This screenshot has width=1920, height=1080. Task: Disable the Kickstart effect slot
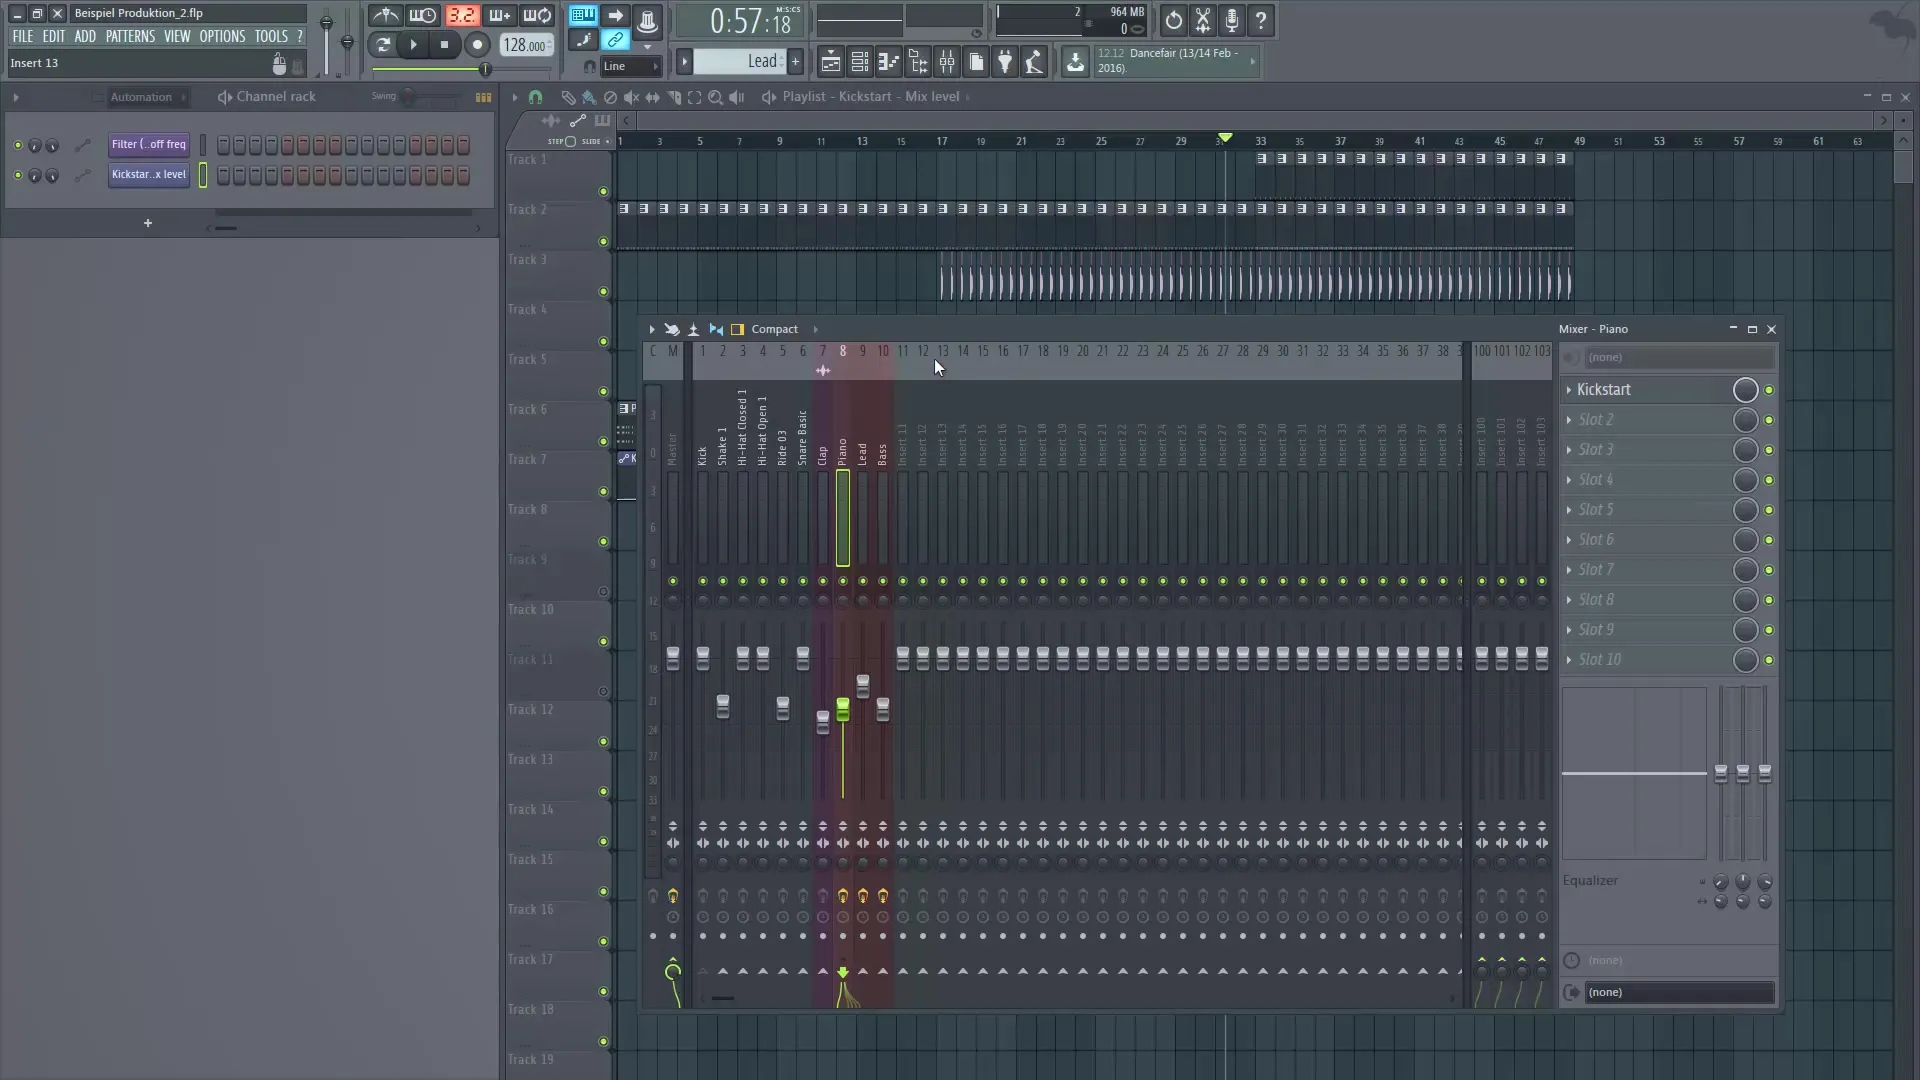click(x=1769, y=390)
